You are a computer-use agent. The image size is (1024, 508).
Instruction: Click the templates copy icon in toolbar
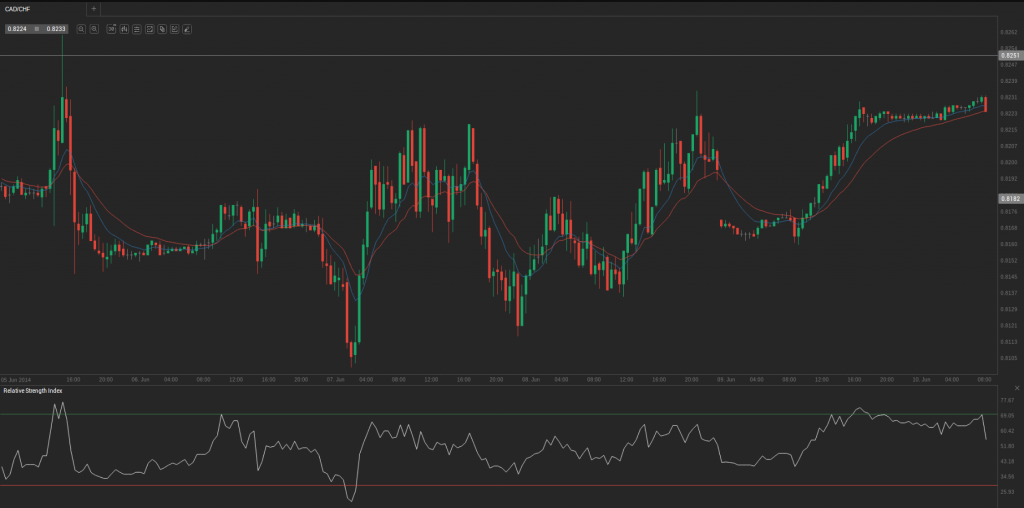click(x=162, y=29)
